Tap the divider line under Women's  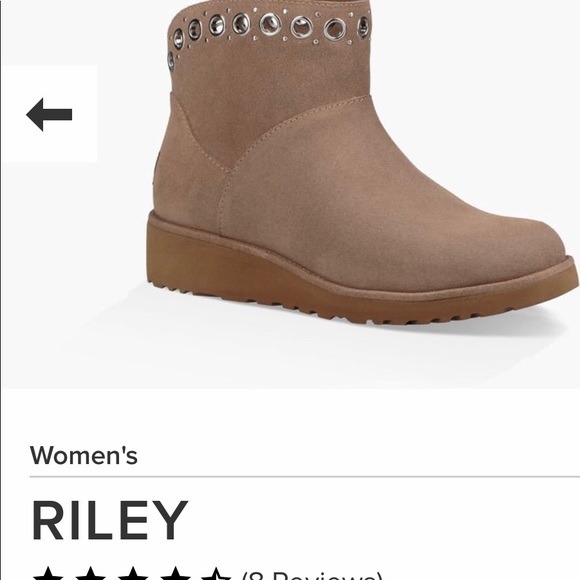(305, 477)
